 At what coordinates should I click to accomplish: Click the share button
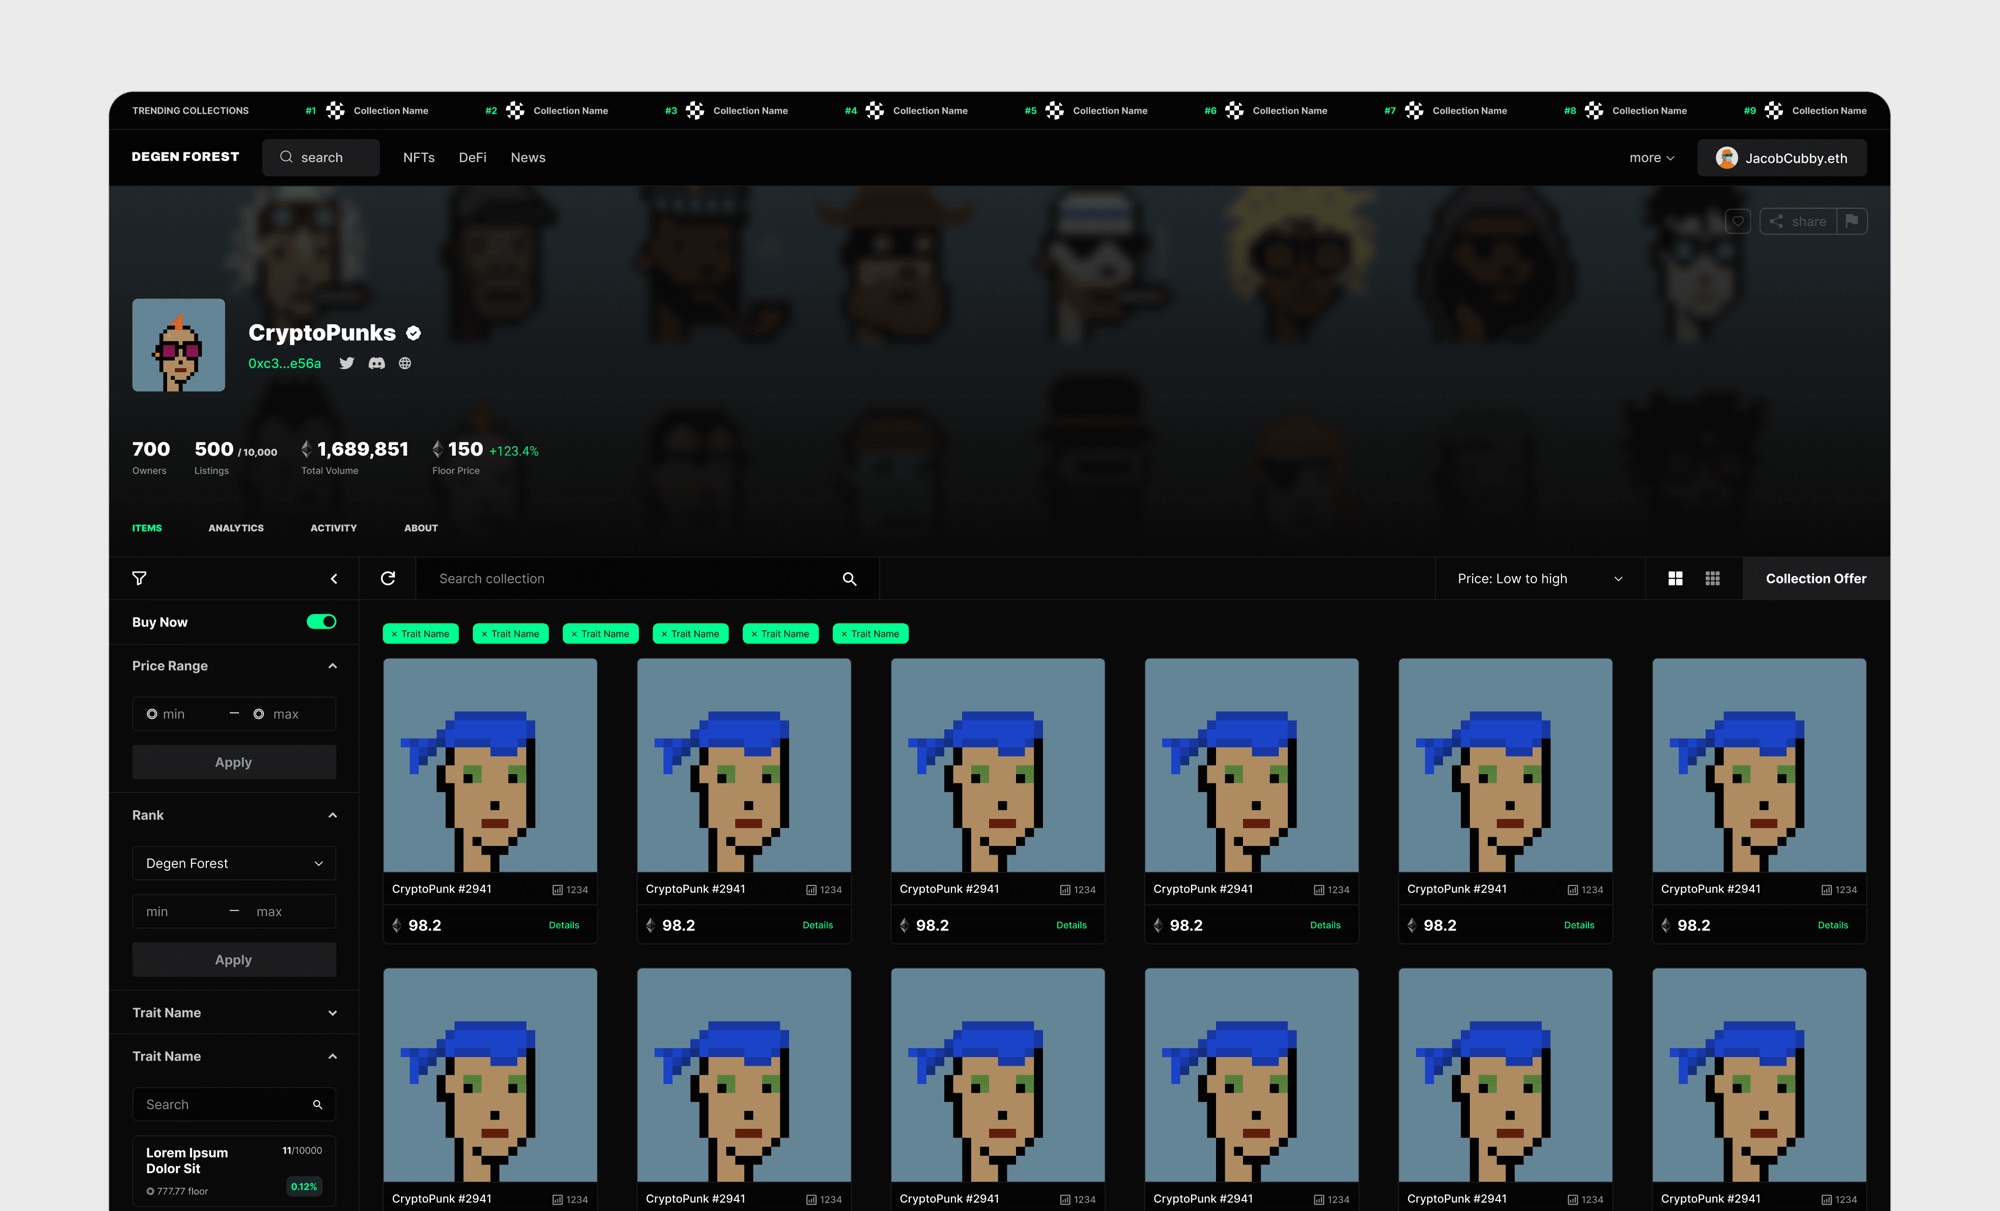click(x=1798, y=222)
